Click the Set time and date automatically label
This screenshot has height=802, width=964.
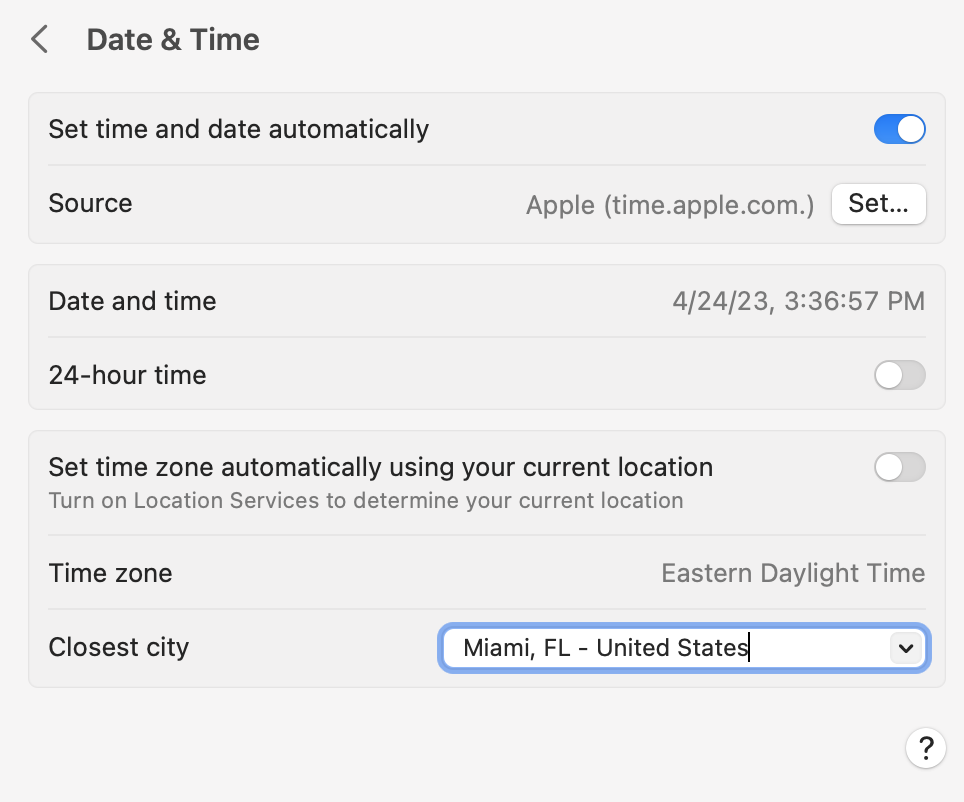238,130
